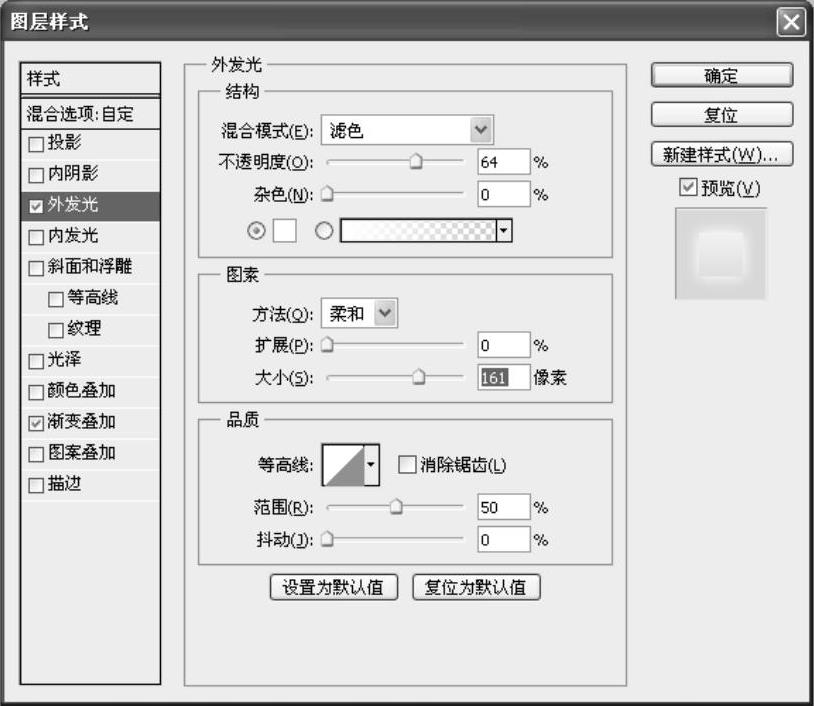This screenshot has height=706, width=814.
Task: Uncheck the 渐变叠加 gradient overlay checkbox
Action: click(36, 424)
